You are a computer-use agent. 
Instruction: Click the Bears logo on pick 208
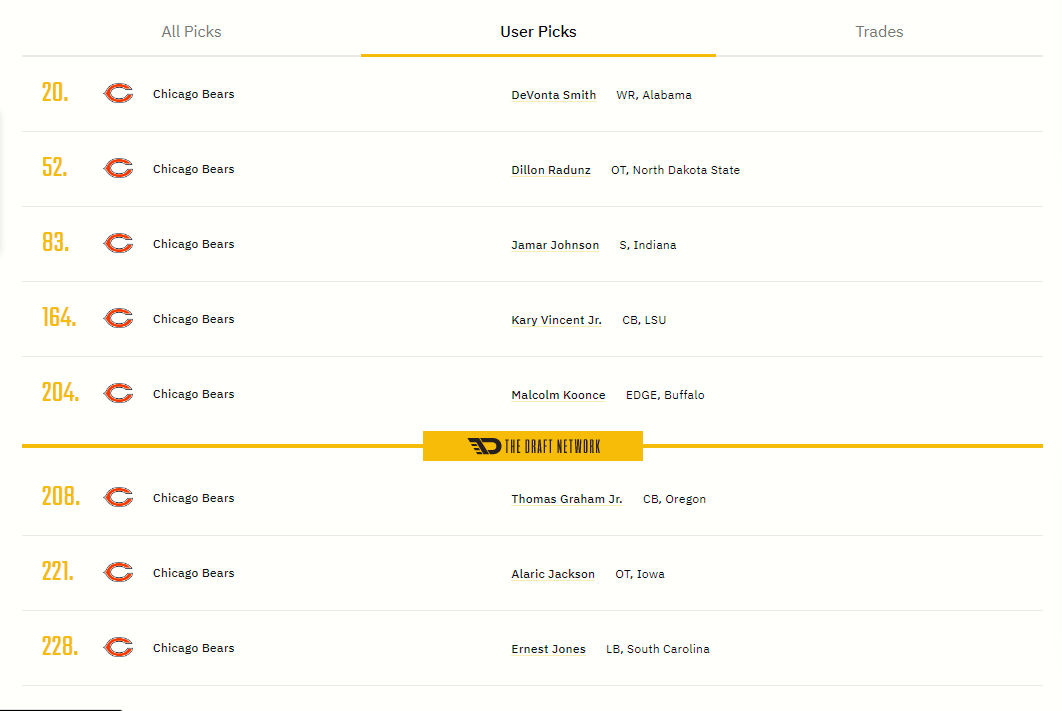(119, 498)
